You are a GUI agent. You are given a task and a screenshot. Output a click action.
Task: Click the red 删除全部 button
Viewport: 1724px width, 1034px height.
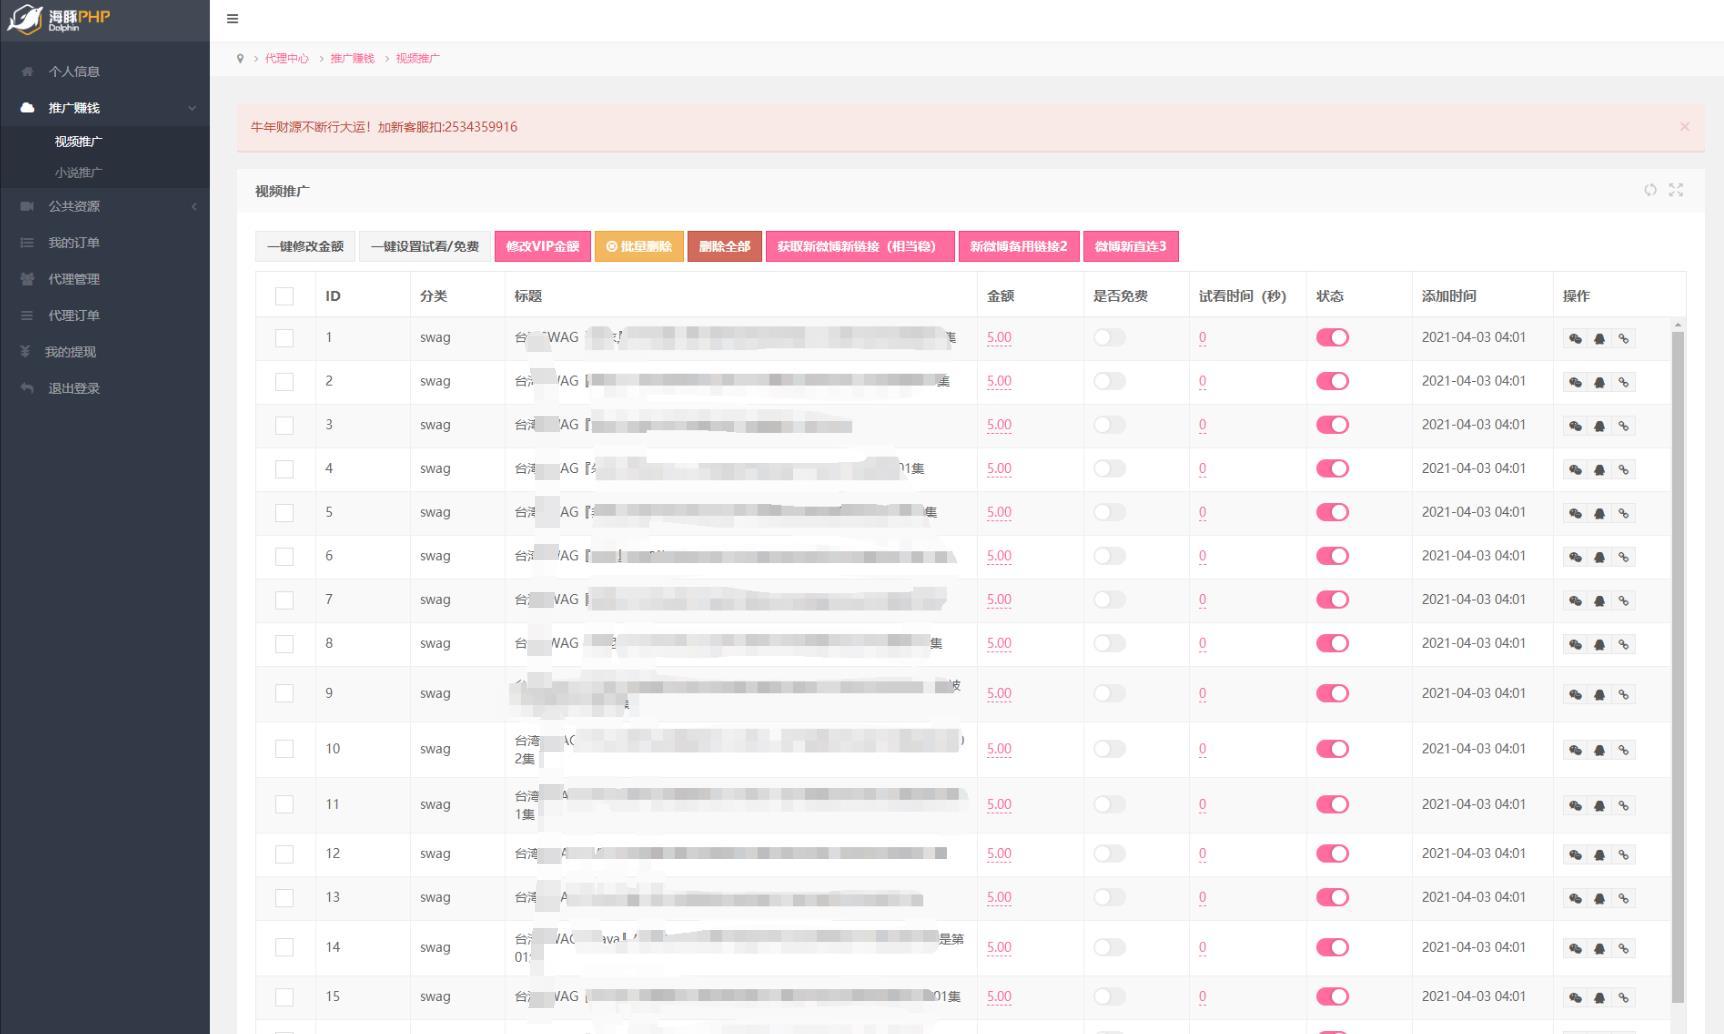coord(724,246)
